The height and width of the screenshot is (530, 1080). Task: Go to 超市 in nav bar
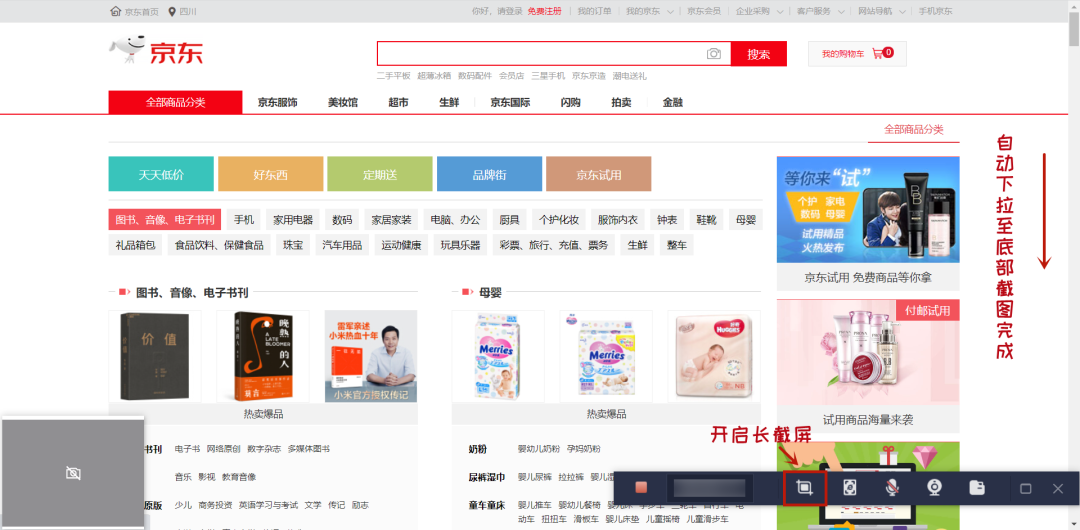coord(398,103)
